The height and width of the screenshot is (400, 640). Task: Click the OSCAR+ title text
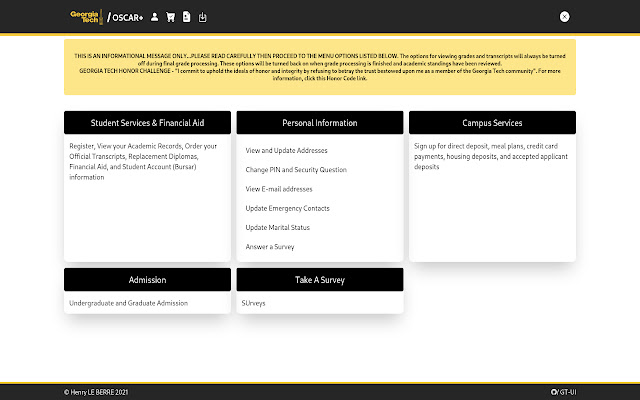click(127, 17)
